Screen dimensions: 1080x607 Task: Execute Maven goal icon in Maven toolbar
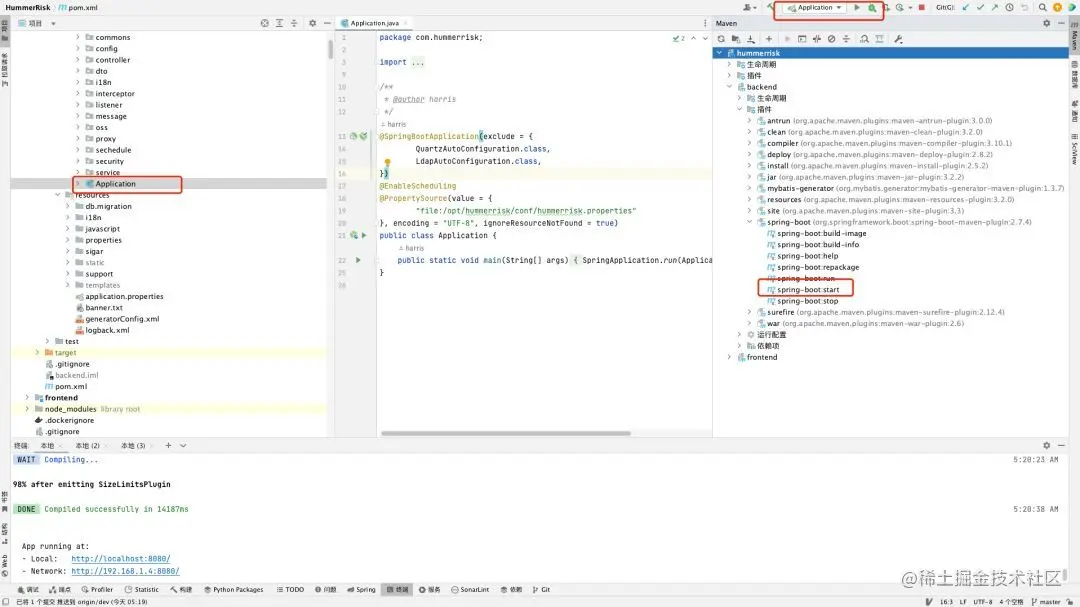coord(802,39)
